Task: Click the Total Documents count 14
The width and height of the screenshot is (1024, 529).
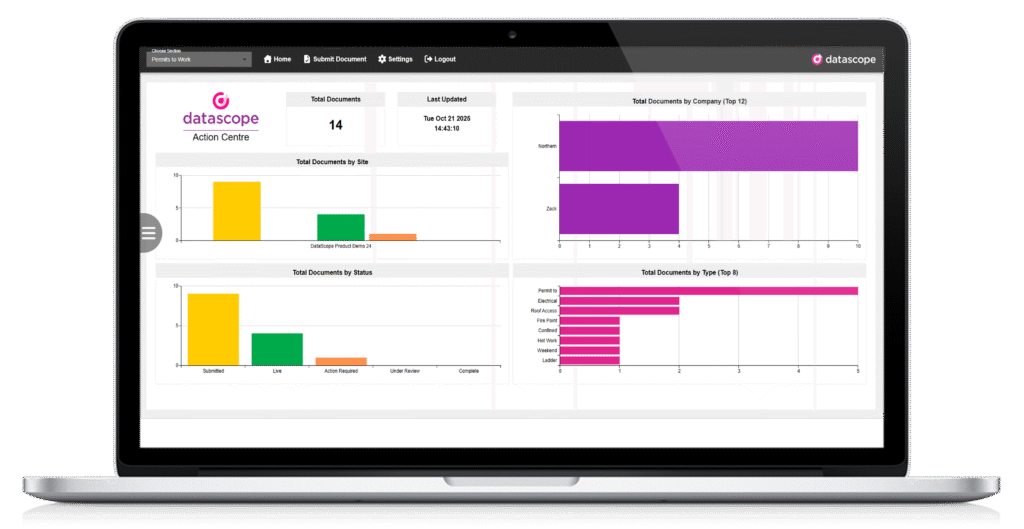Action: coord(336,125)
